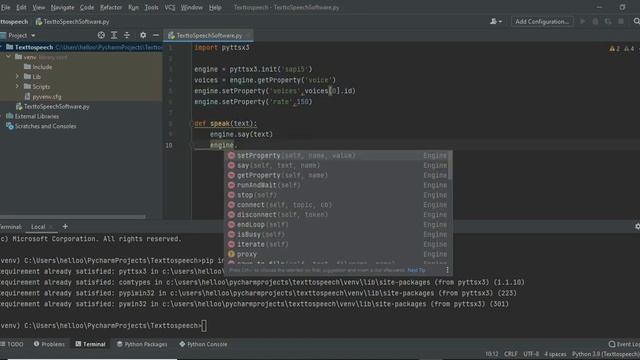Expand the Lib folder

[x=18, y=77]
